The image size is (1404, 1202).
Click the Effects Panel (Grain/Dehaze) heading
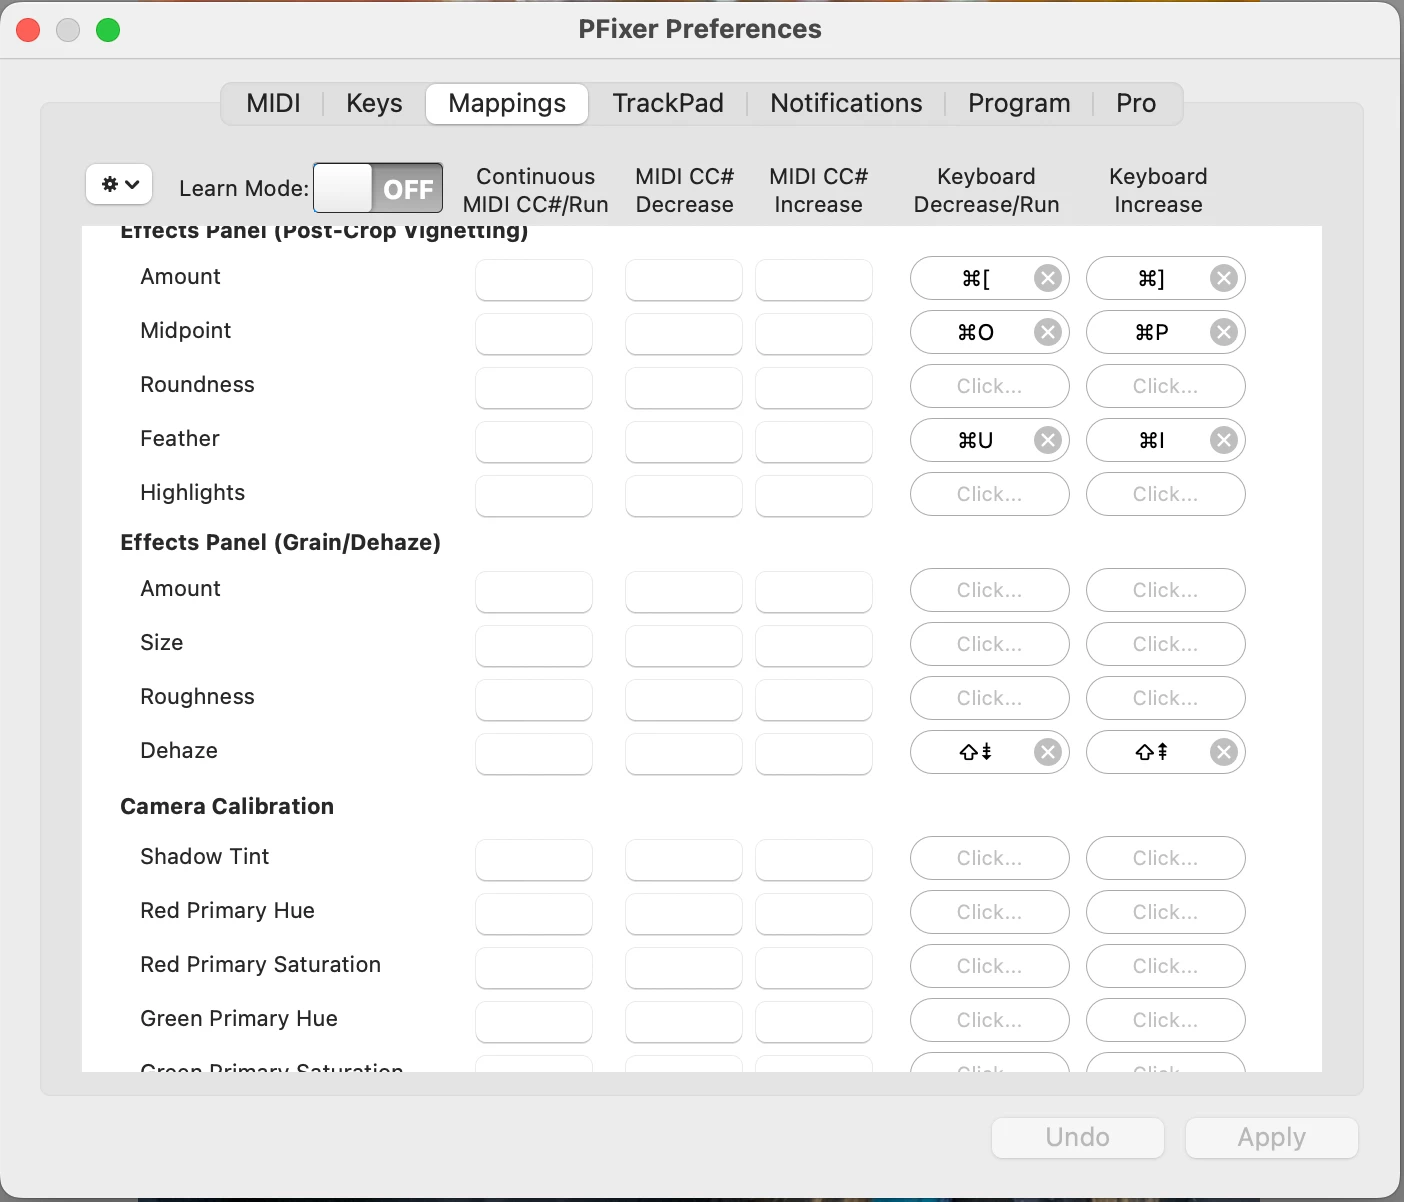(281, 542)
